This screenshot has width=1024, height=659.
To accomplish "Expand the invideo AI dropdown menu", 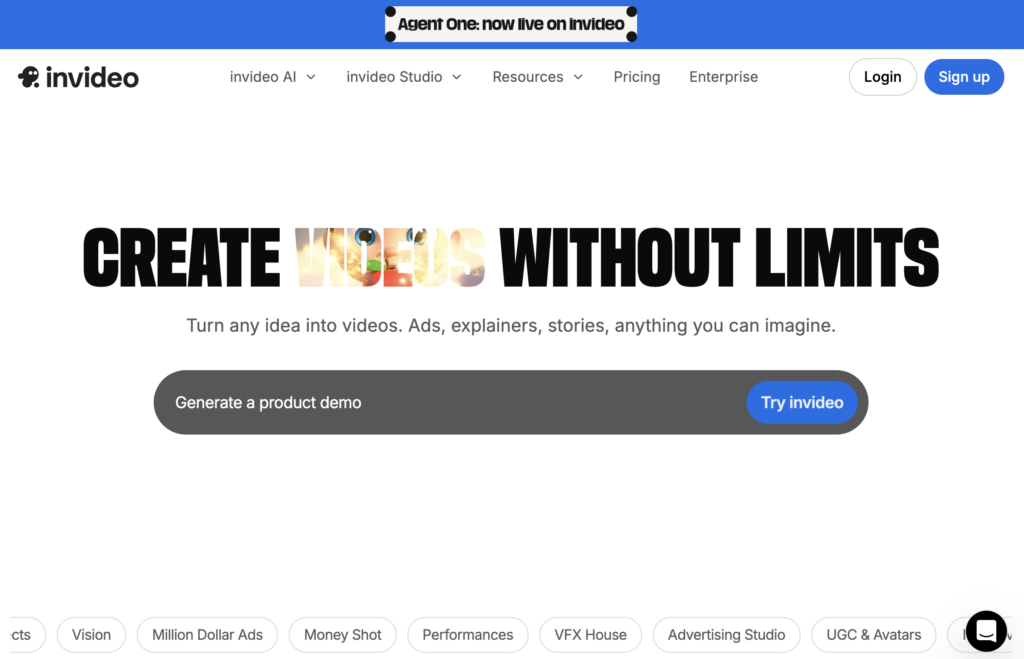I will (x=272, y=77).
